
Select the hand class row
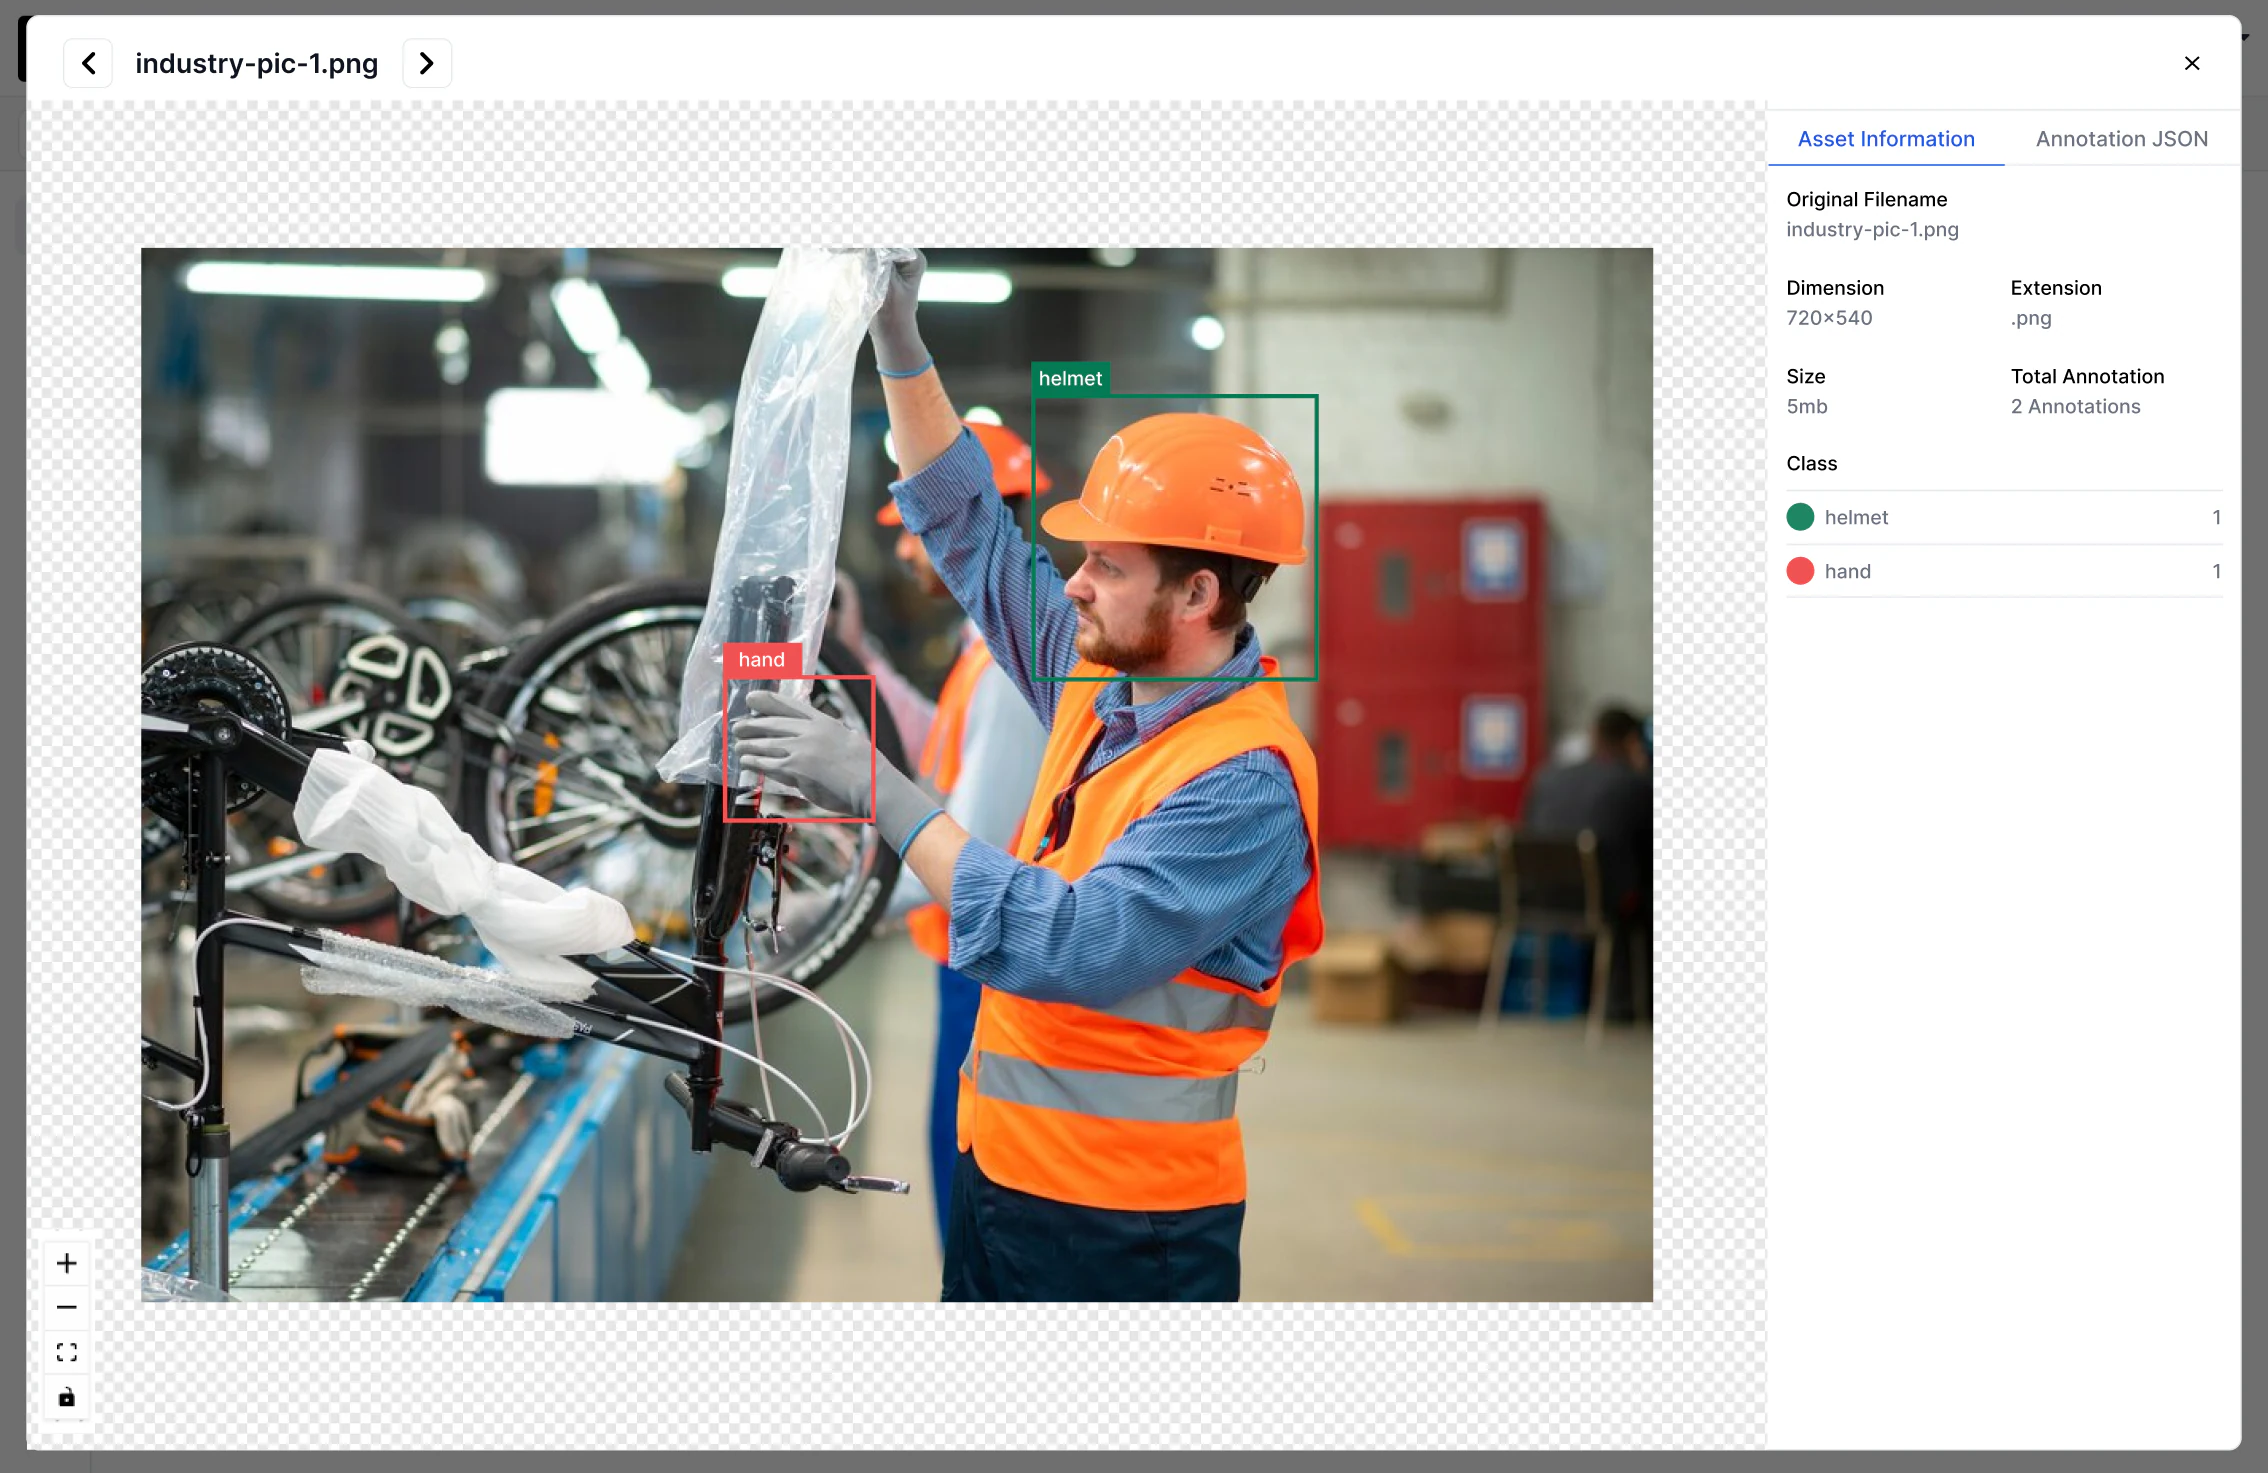pyautogui.click(x=2004, y=571)
